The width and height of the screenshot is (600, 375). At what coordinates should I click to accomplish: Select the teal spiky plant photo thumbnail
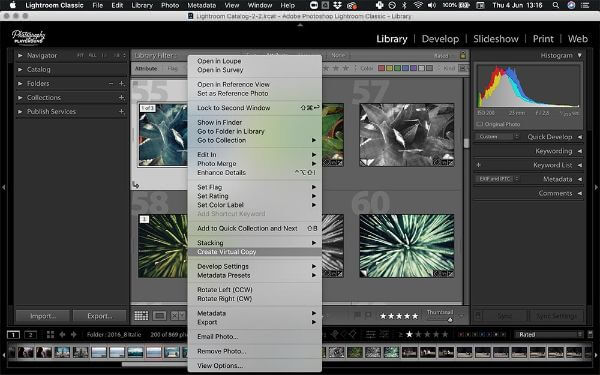coord(407,246)
